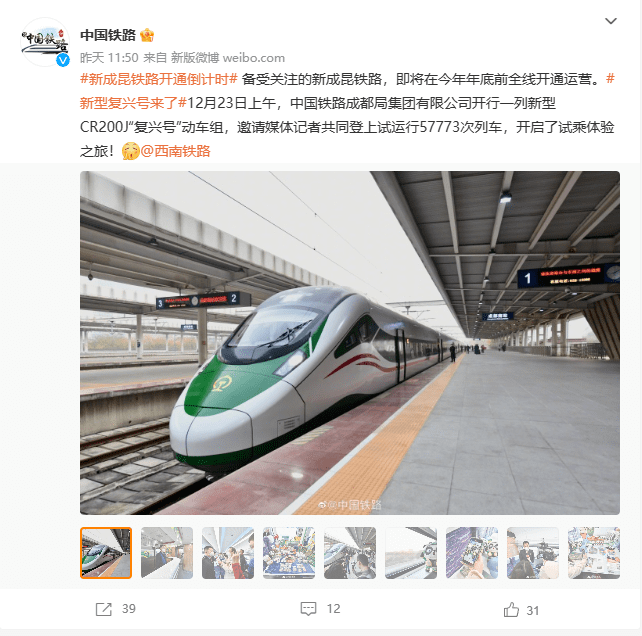The width and height of the screenshot is (642, 636).
Task: Open the main green train photo
Action: tap(350, 343)
